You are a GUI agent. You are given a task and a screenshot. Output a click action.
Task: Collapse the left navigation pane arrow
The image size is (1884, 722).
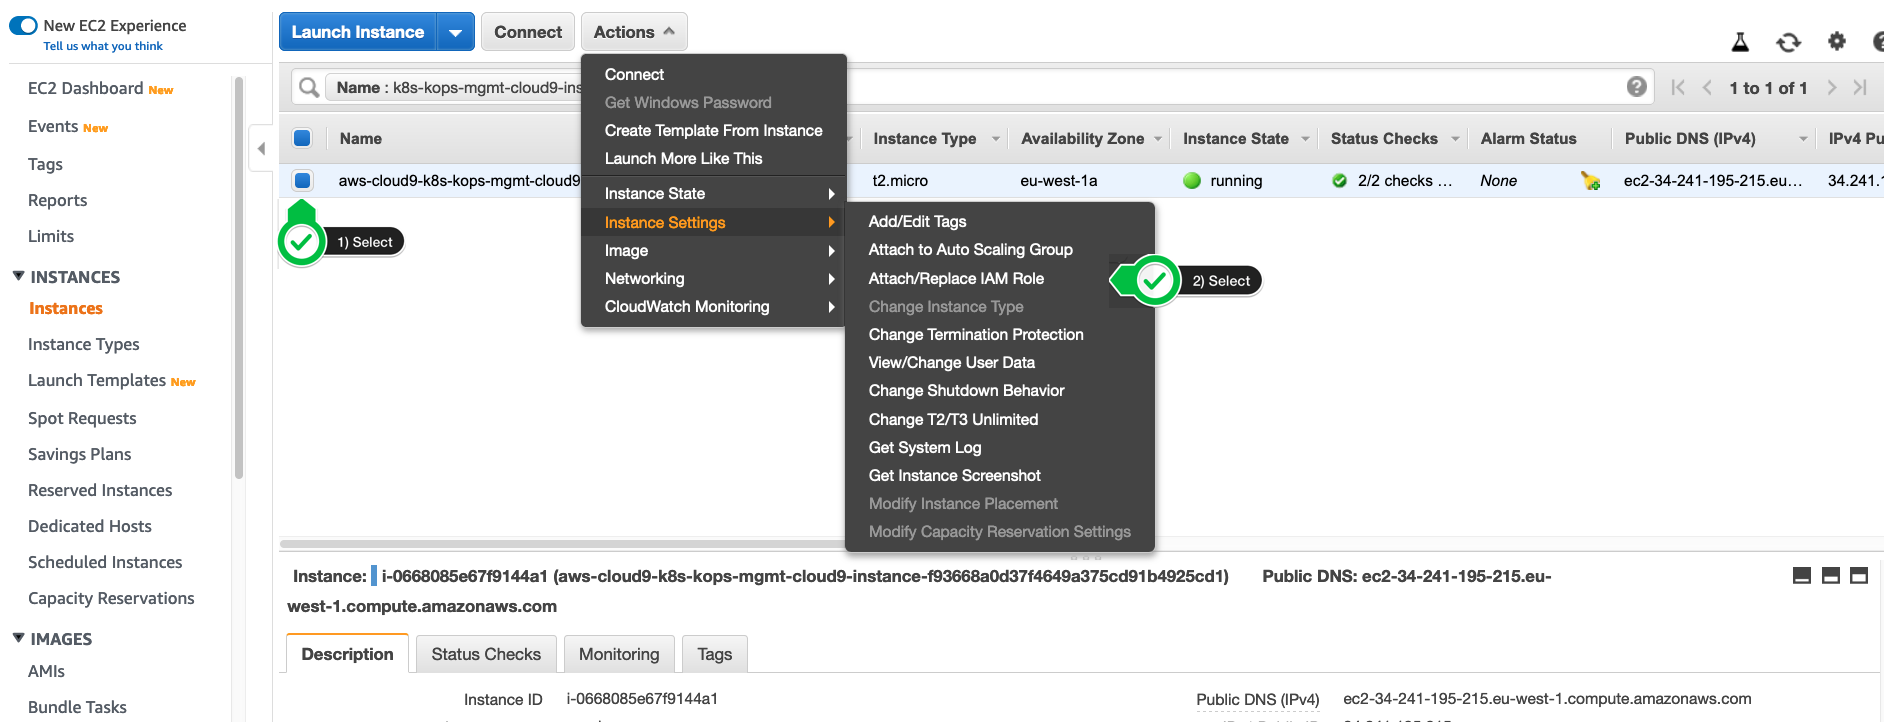tap(261, 149)
